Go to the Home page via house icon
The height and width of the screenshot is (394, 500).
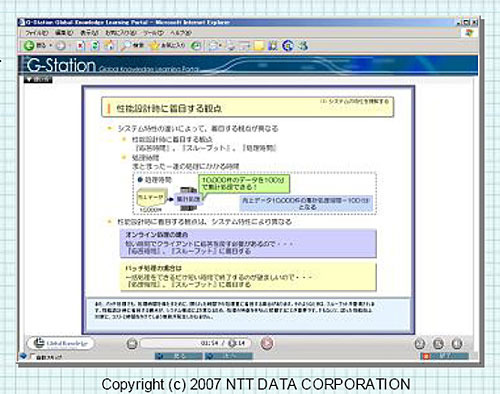pyautogui.click(x=109, y=46)
